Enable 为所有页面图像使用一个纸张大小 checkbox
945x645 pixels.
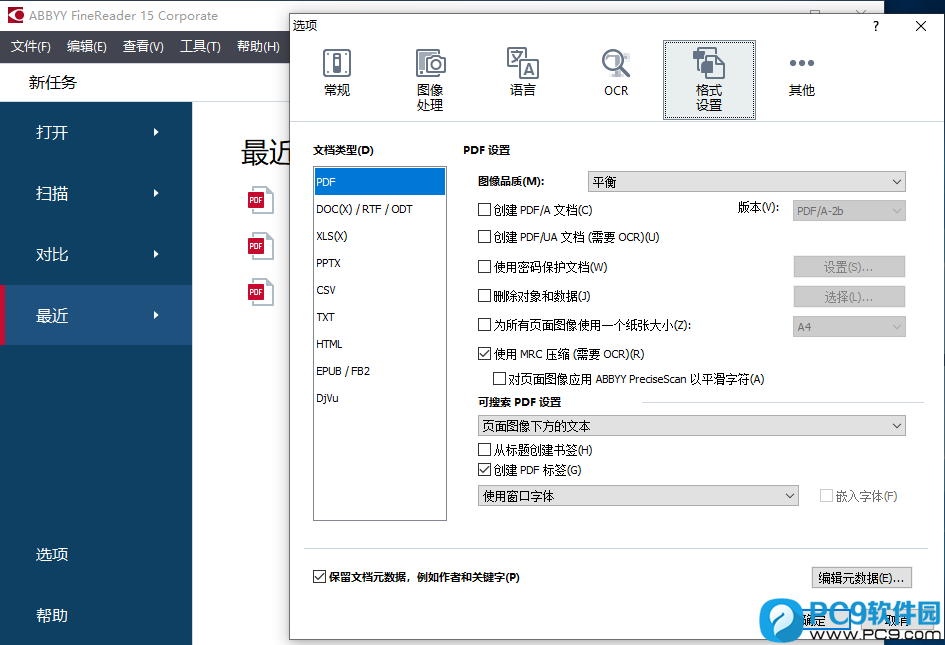click(484, 324)
